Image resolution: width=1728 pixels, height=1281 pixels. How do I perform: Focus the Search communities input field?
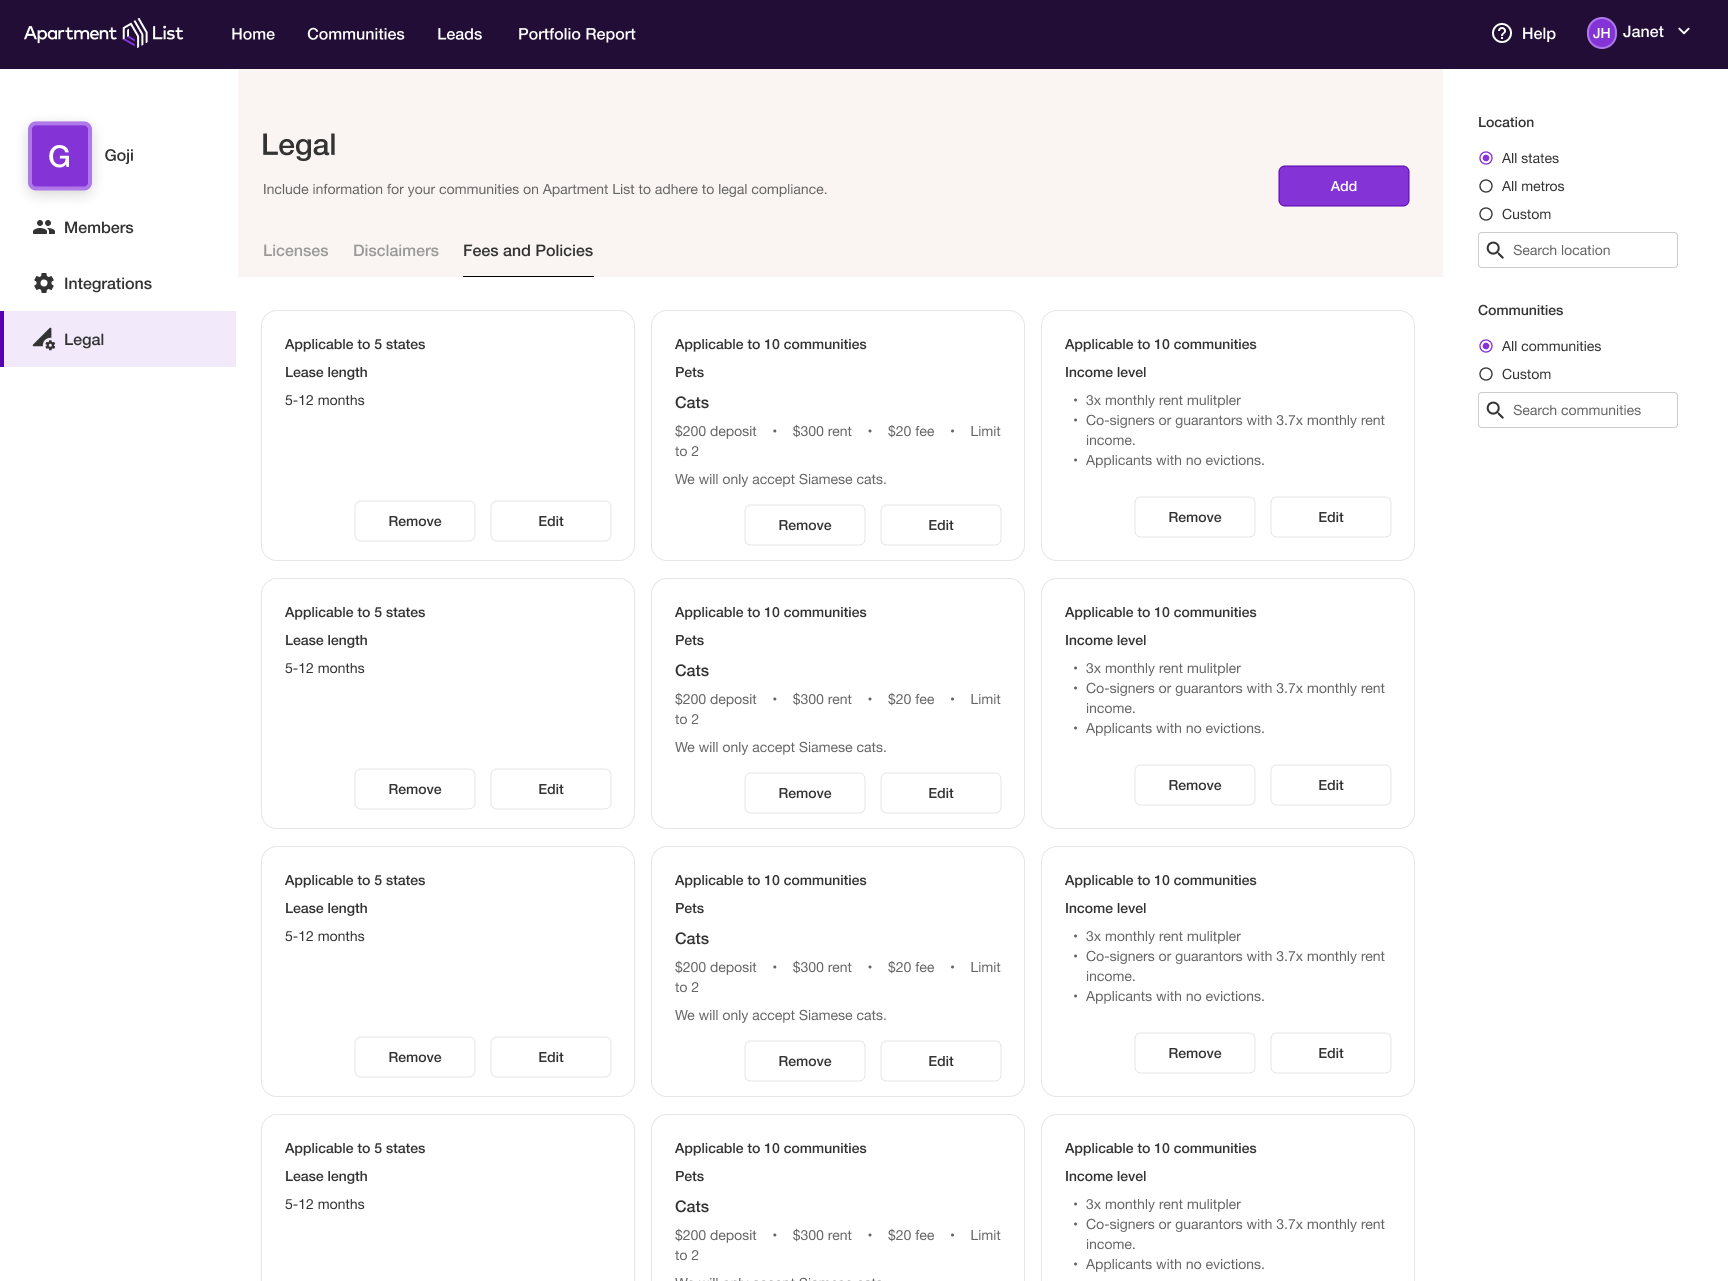(1578, 410)
